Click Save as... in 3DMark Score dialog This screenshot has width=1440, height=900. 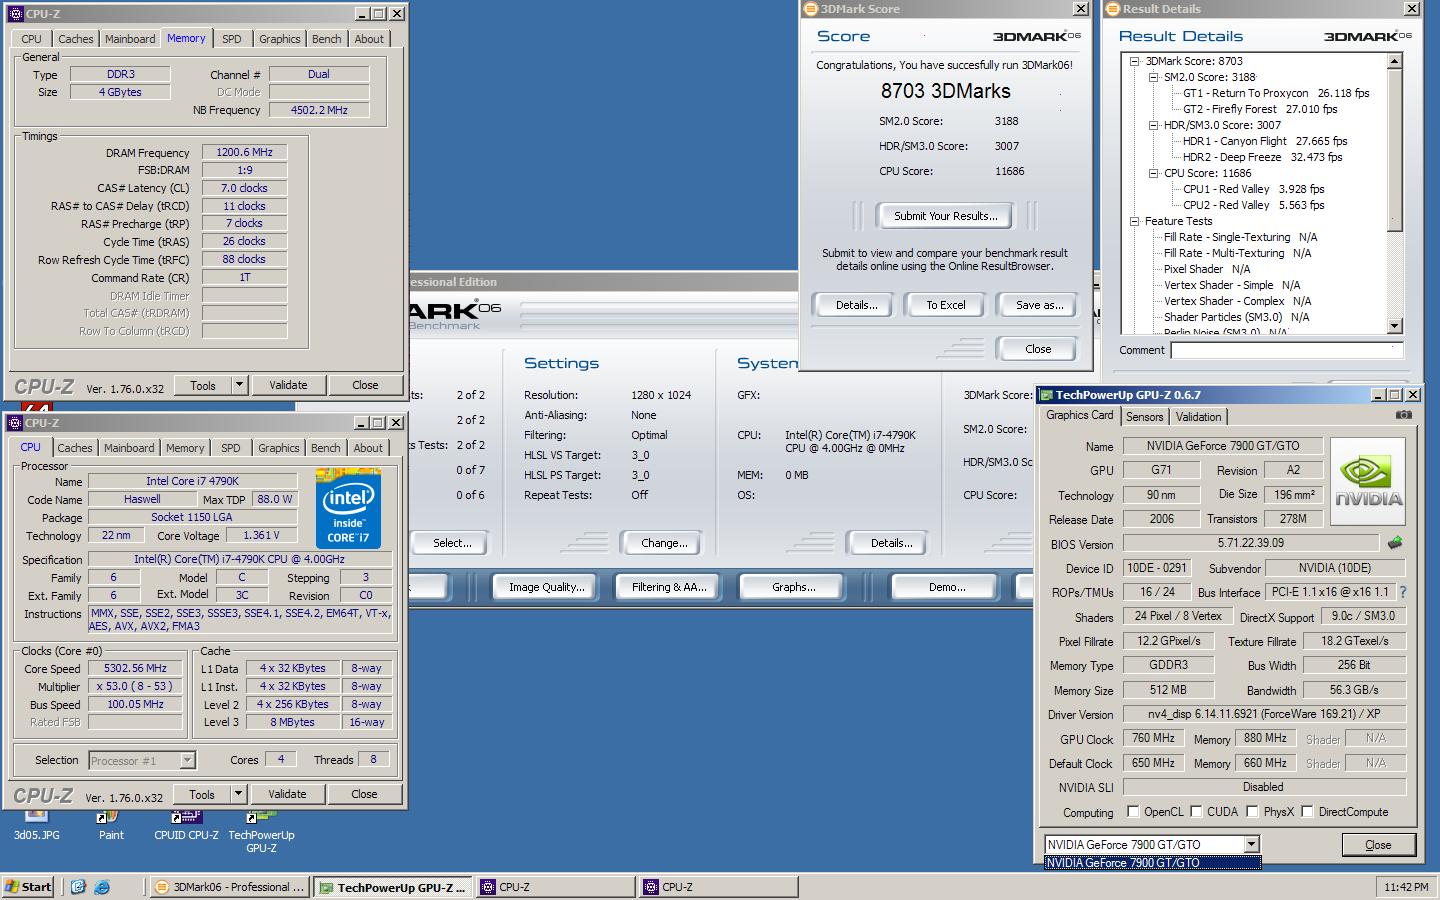(1040, 305)
